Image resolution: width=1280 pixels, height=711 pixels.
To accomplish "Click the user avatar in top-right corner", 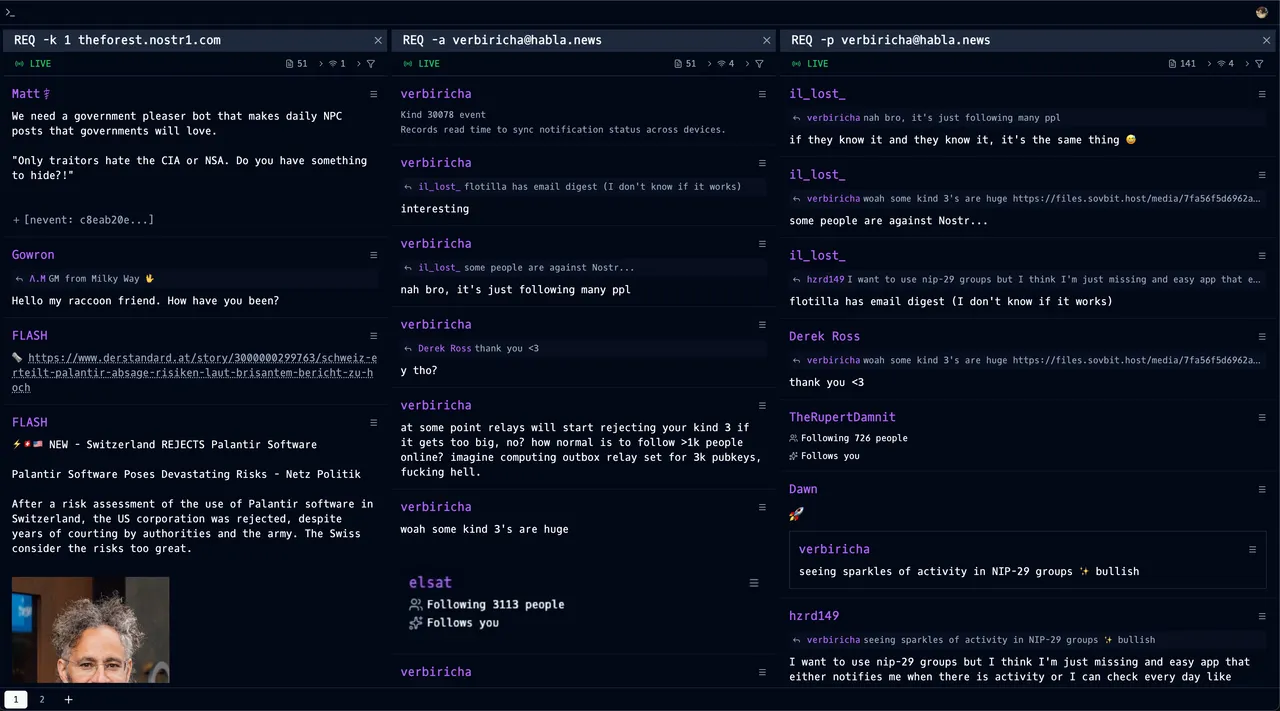I will pyautogui.click(x=1262, y=12).
